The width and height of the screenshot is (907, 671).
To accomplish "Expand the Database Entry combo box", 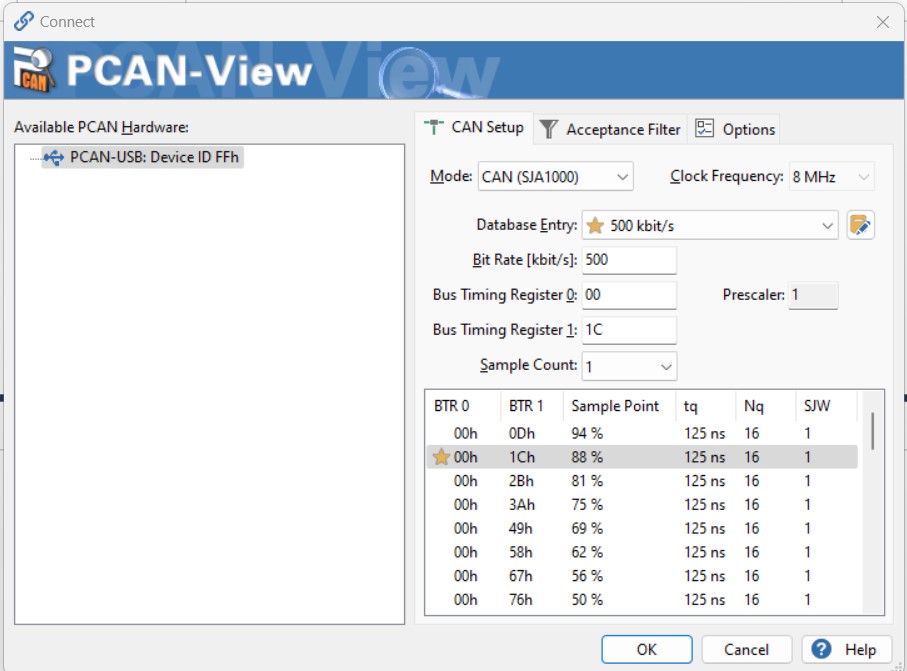I will click(710, 225).
